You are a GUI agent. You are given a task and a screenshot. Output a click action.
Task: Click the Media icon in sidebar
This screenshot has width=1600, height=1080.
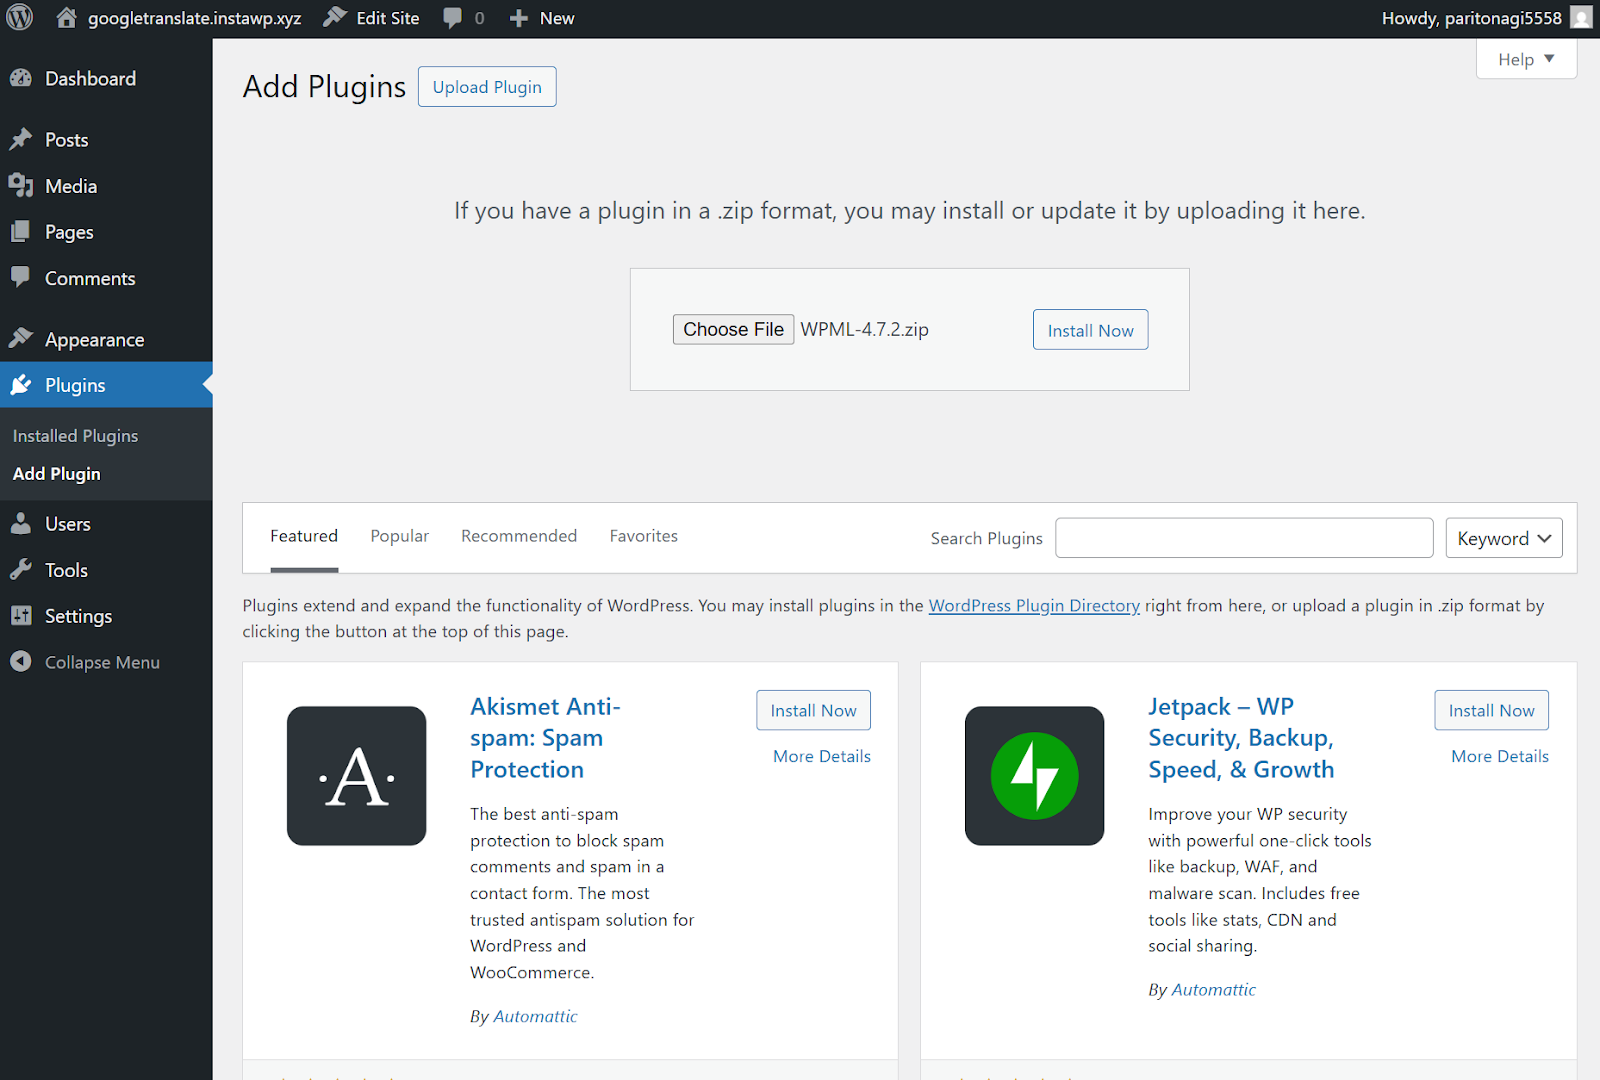(21, 186)
